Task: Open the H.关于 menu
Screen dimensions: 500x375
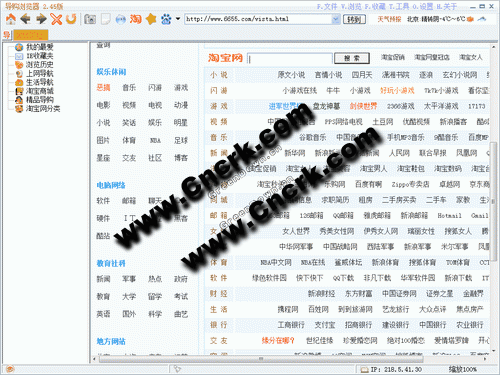Action: pos(447,6)
